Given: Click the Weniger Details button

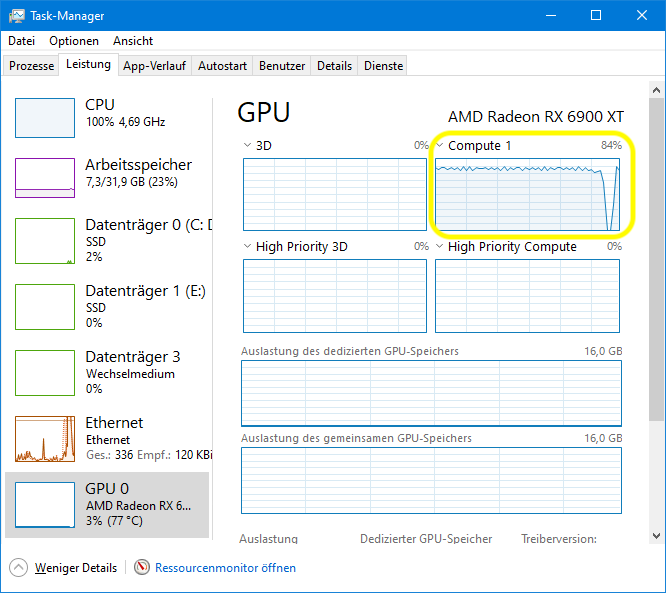Looking at the screenshot, I should click(x=75, y=568).
